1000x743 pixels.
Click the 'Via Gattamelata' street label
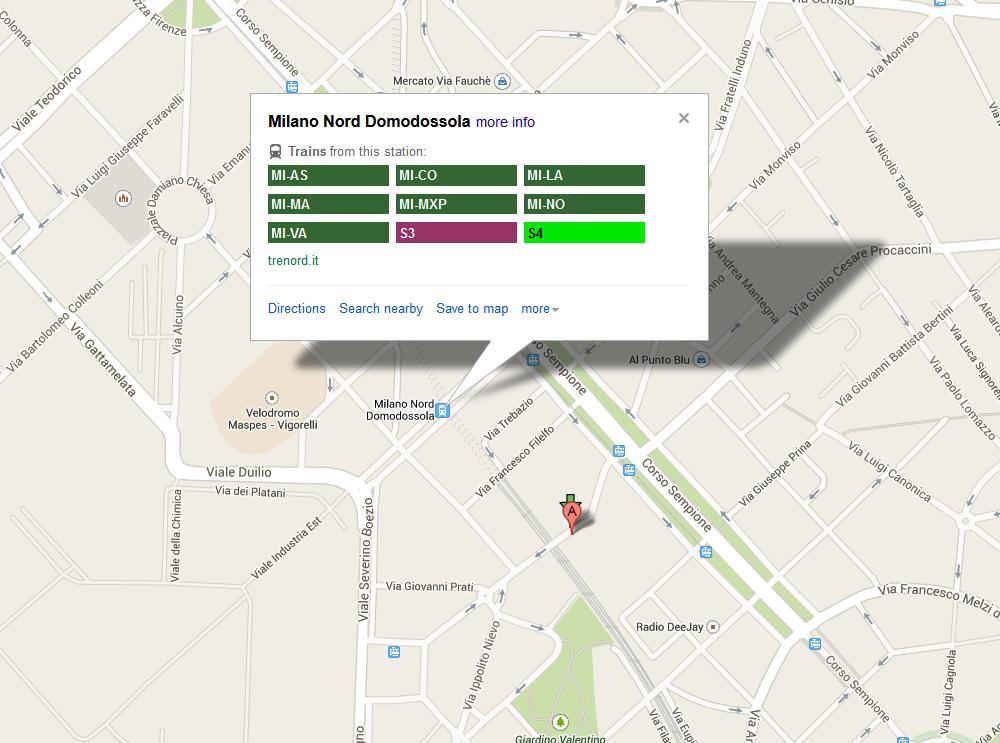102,360
